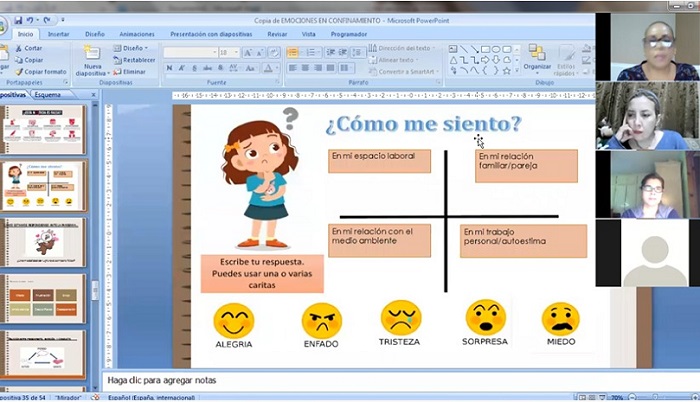Select the ALEGRIA happy emoji on slide
The image size is (700, 402).
pyautogui.click(x=233, y=320)
